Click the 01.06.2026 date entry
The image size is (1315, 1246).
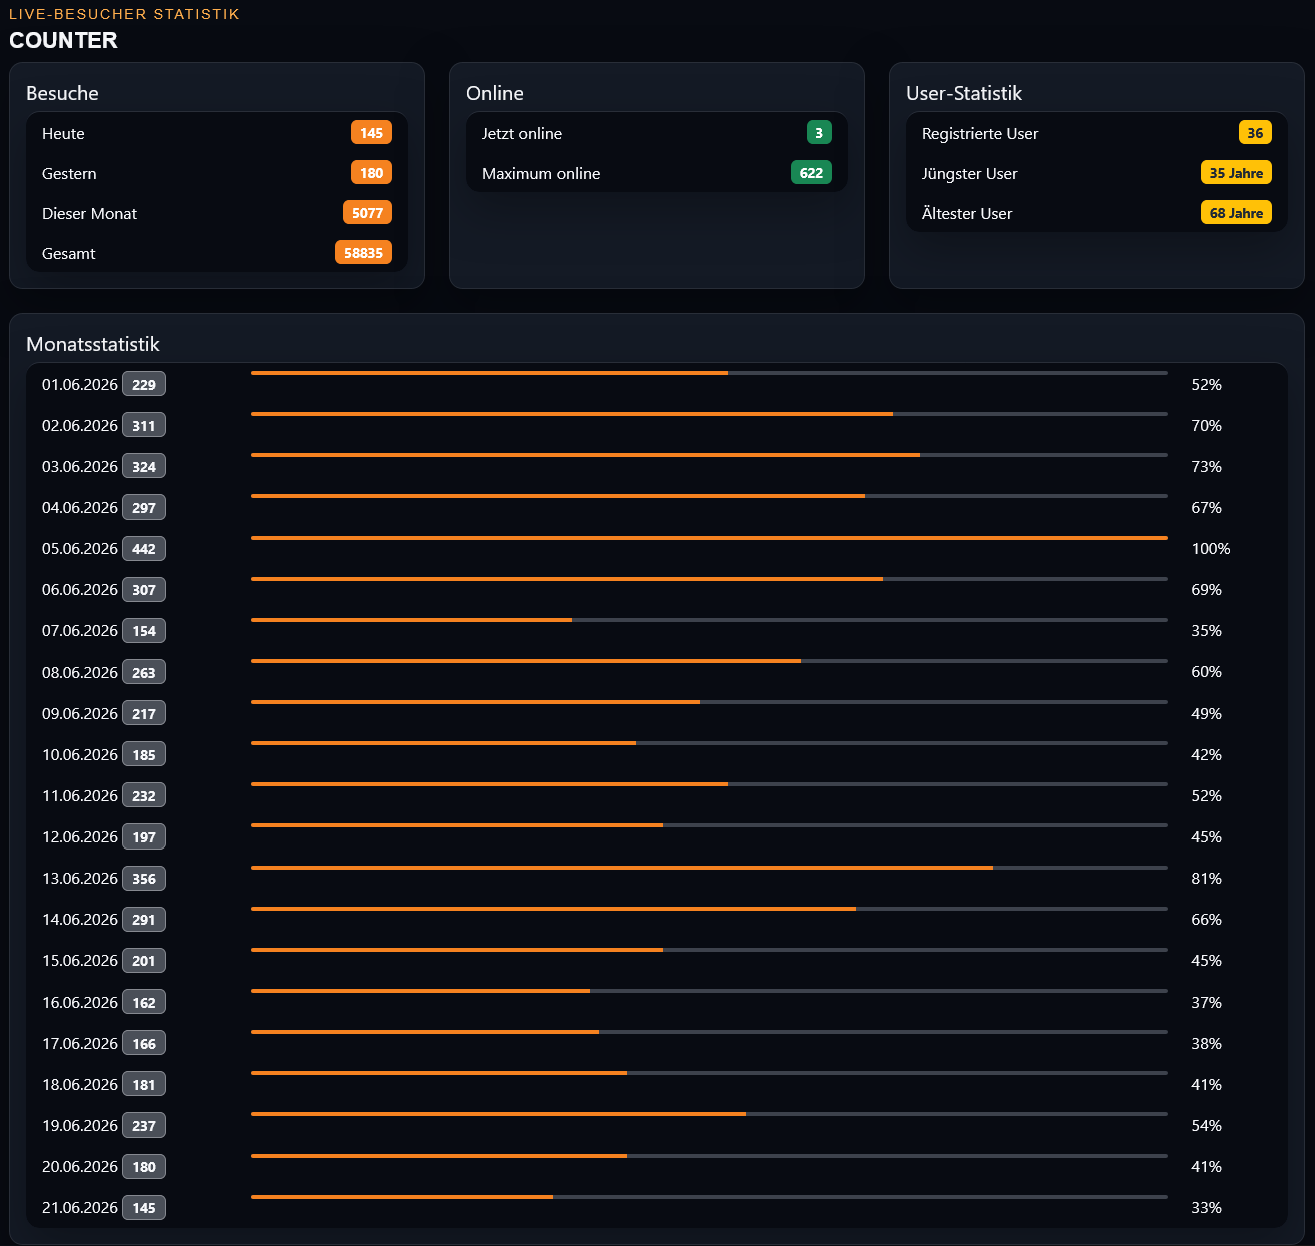(x=80, y=385)
